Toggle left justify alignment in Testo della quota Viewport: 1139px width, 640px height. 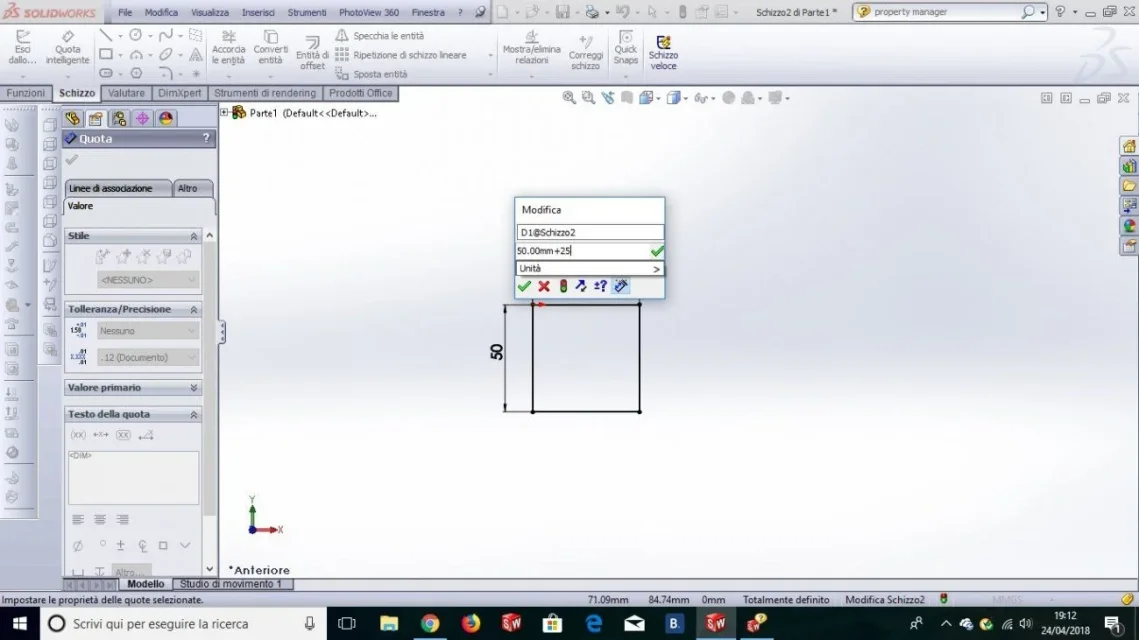coord(78,519)
